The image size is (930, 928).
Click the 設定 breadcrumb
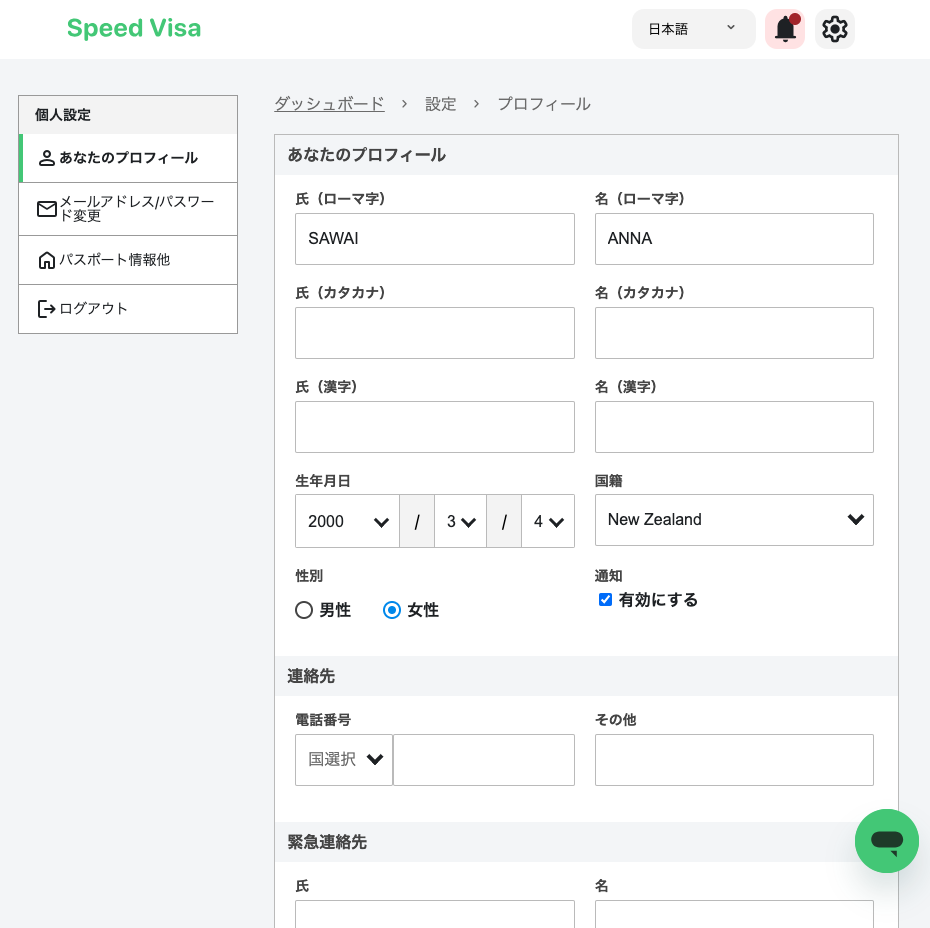(x=441, y=104)
